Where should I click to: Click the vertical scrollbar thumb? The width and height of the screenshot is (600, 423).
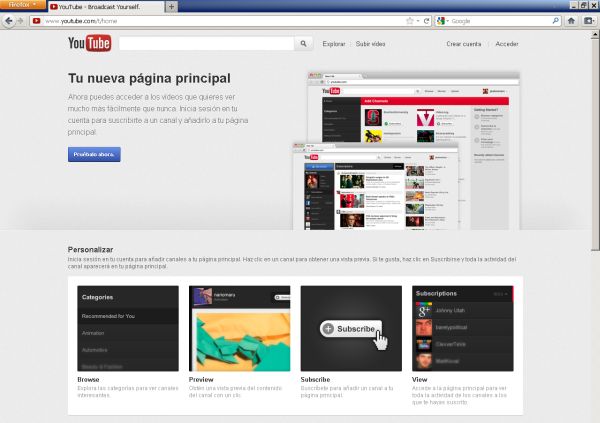click(x=595, y=145)
